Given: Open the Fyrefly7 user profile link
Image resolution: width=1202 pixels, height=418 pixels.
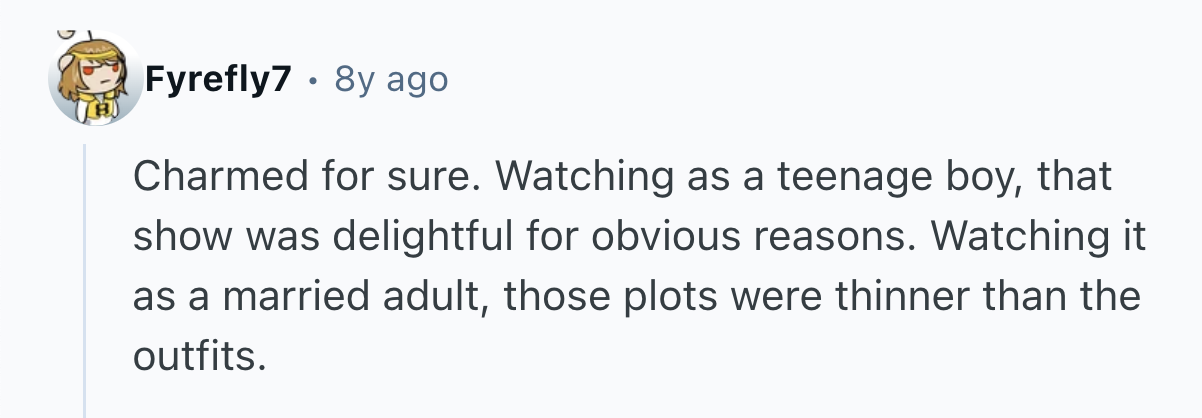Looking at the screenshot, I should point(218,80).
